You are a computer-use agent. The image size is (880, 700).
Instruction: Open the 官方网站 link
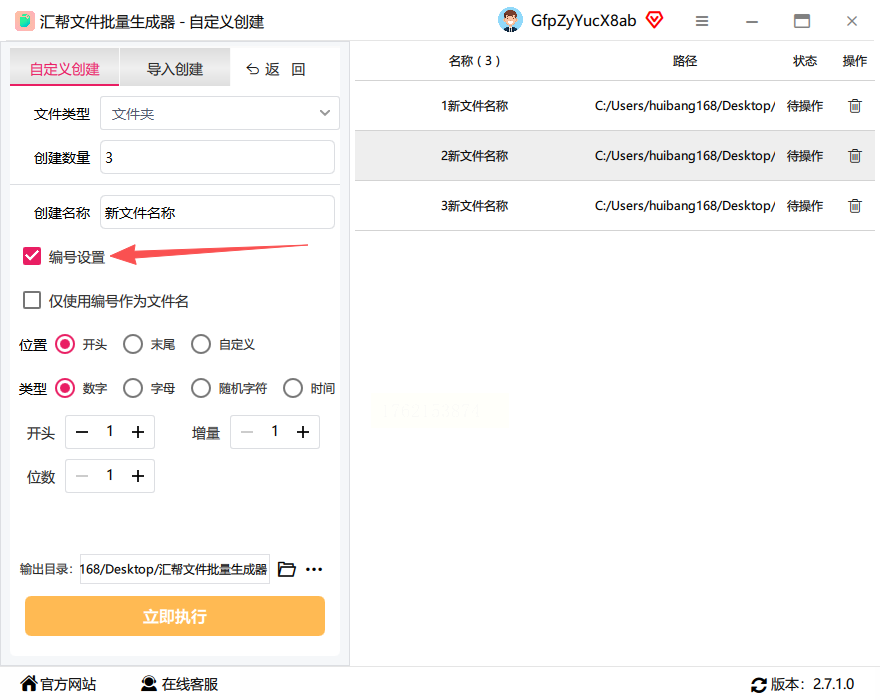[58, 684]
